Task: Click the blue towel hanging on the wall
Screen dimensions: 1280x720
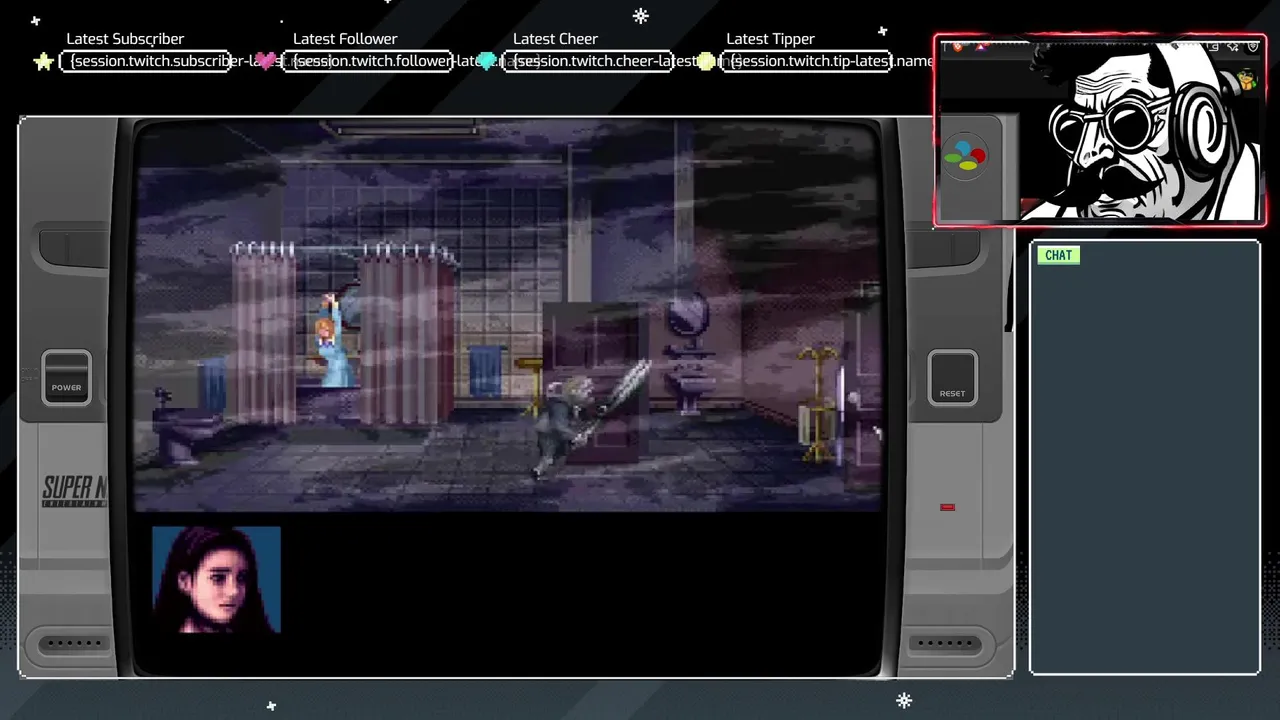Action: [485, 369]
